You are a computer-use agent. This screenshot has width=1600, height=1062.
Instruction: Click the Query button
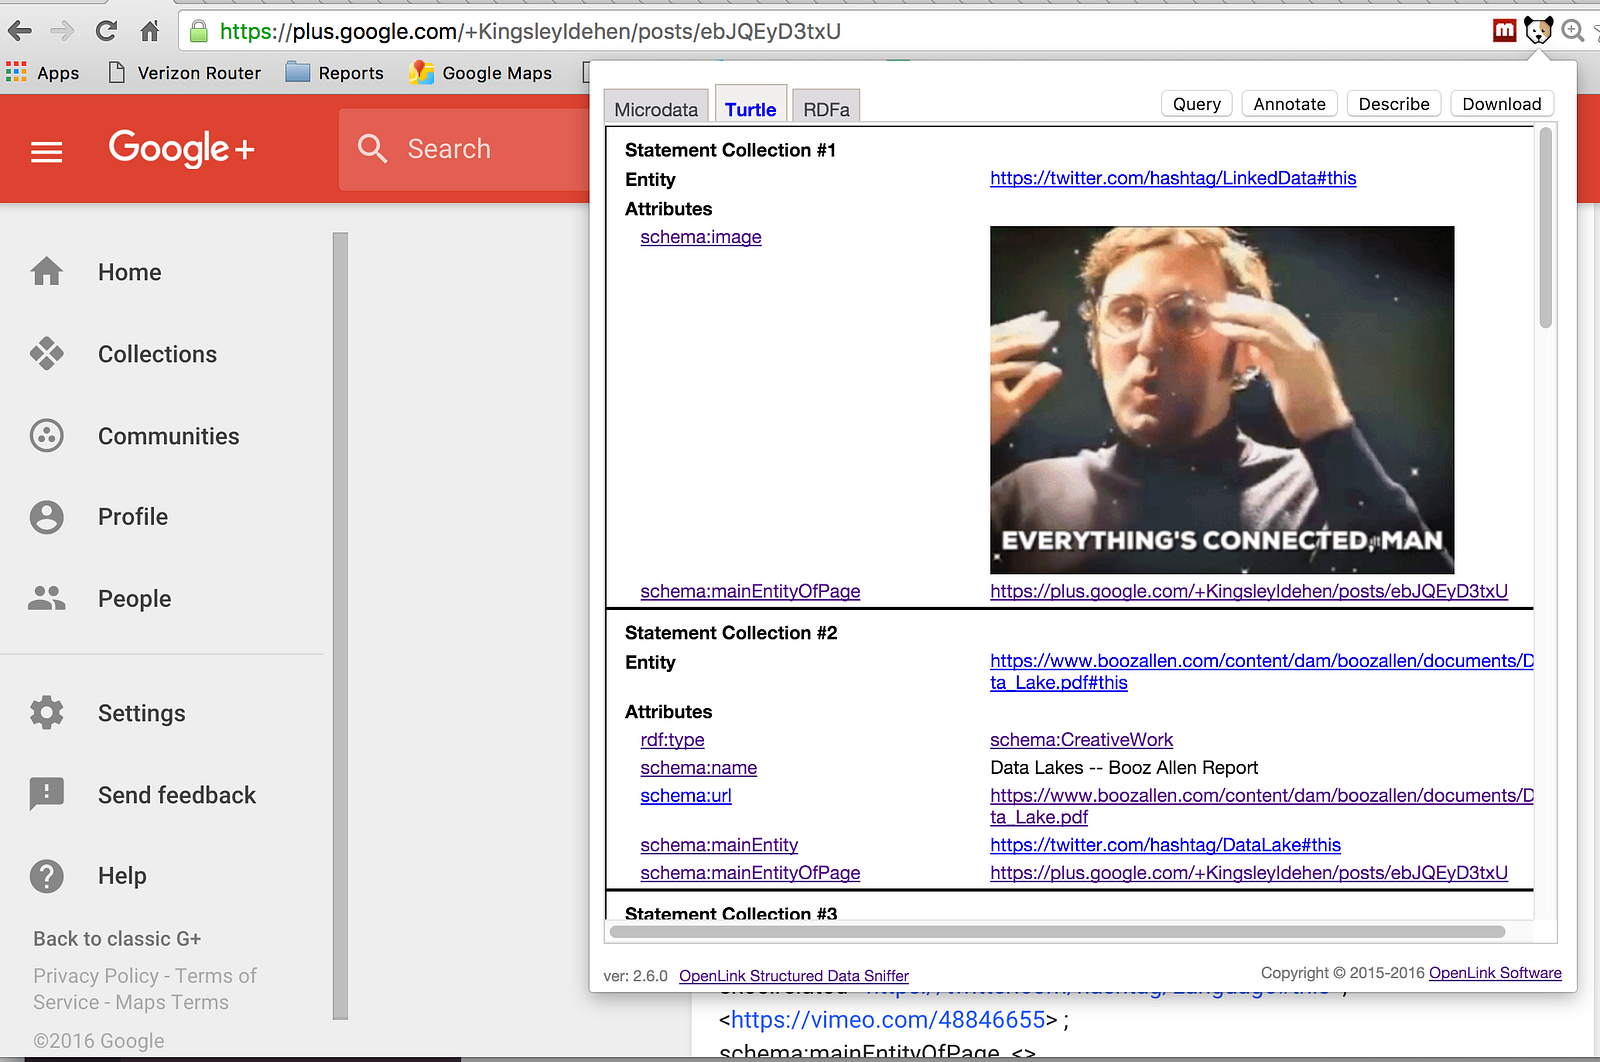1197,104
